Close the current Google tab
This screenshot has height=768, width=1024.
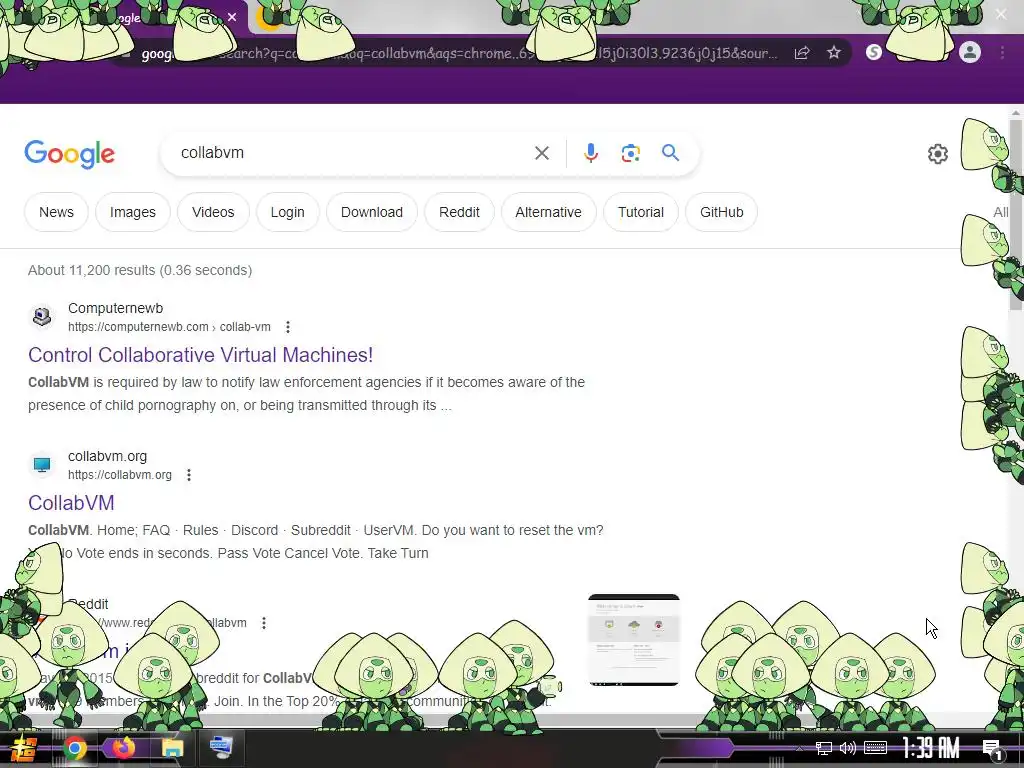point(232,18)
